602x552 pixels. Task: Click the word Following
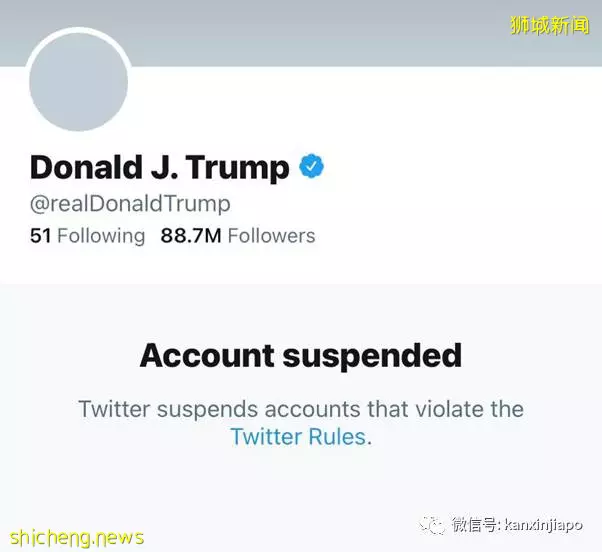tap(101, 236)
